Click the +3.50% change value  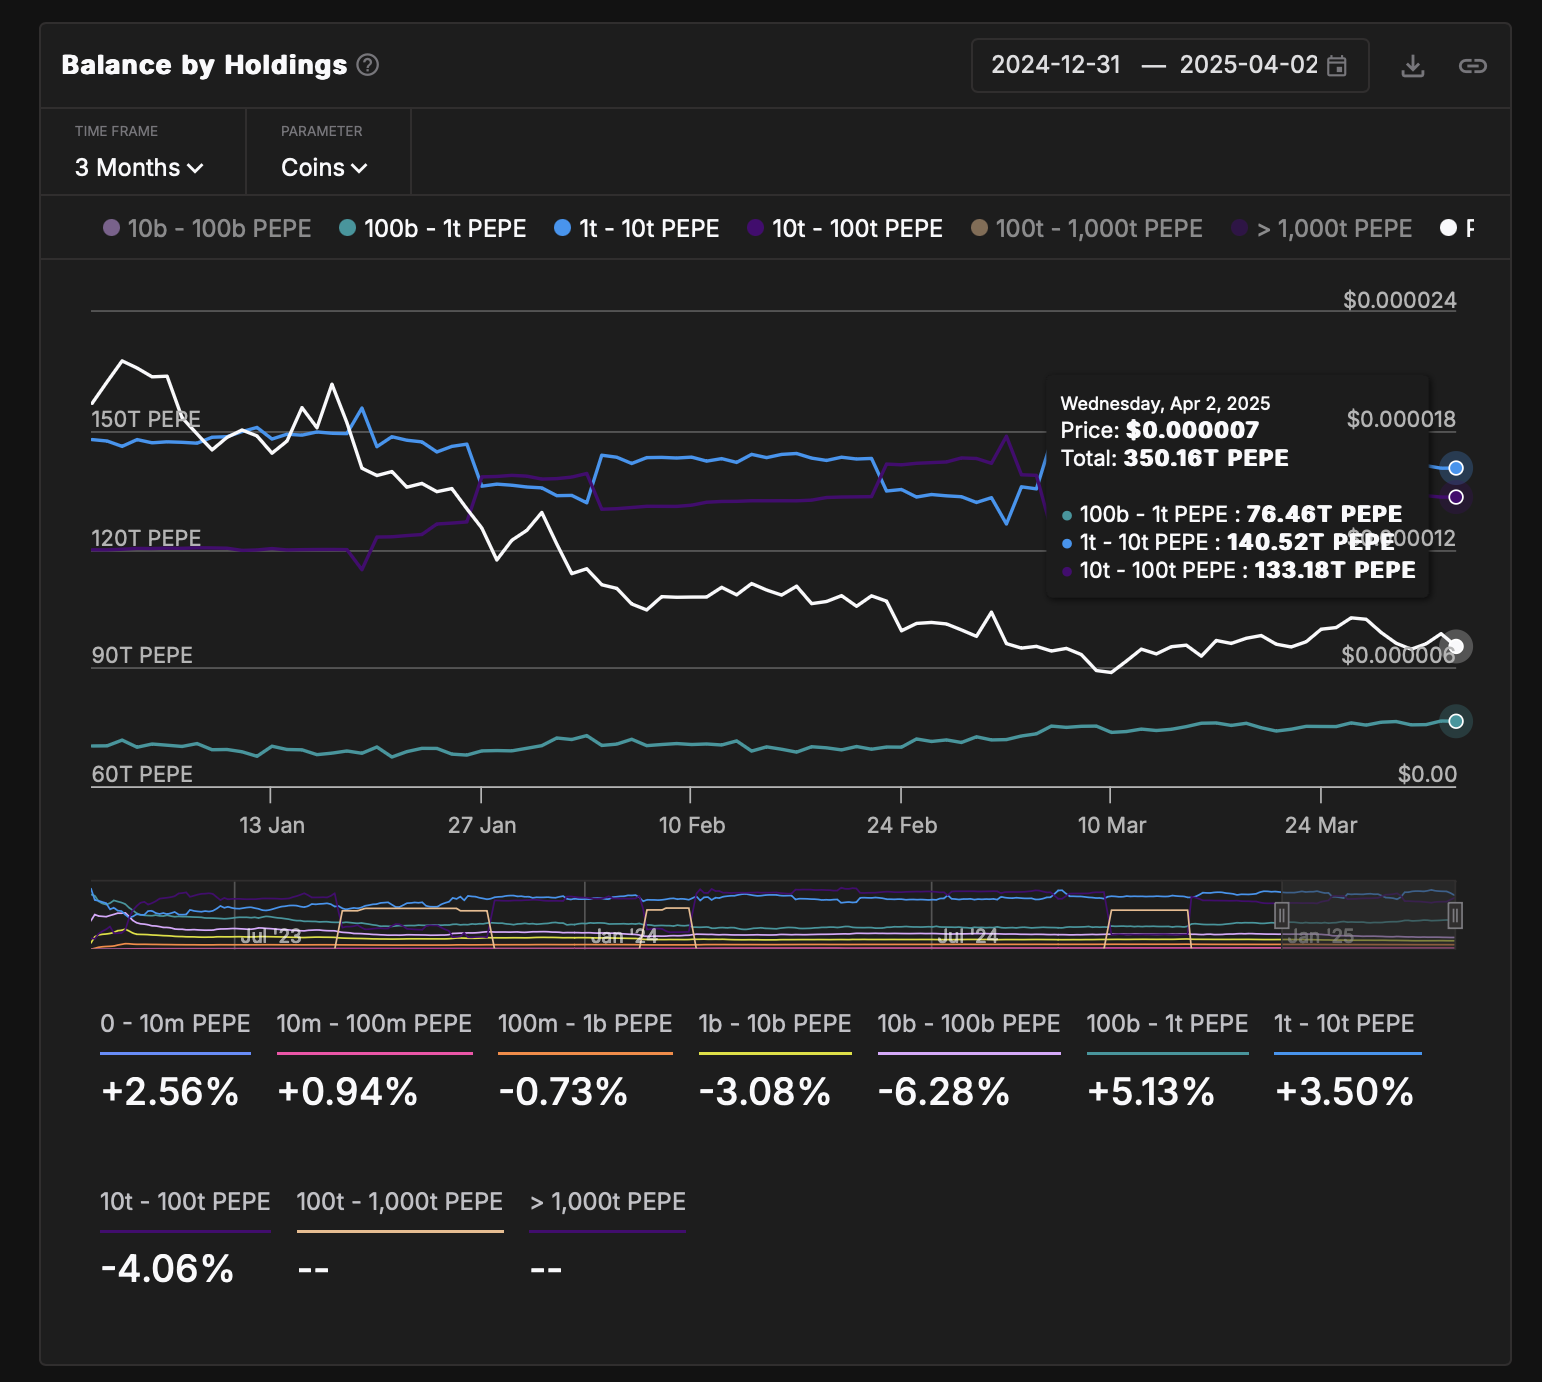point(1344,1092)
